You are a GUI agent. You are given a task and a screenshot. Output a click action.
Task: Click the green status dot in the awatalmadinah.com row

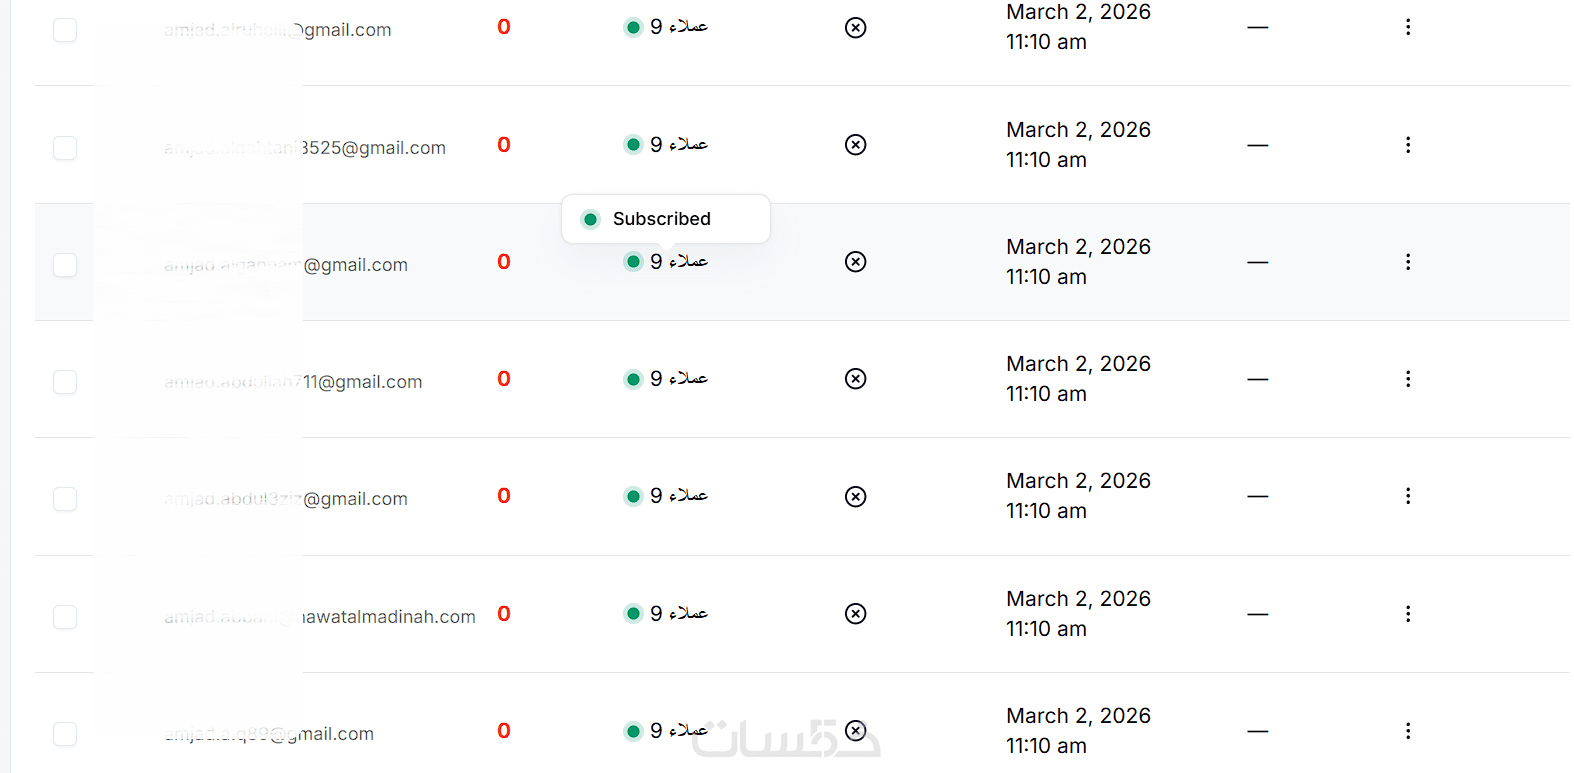[x=633, y=614]
